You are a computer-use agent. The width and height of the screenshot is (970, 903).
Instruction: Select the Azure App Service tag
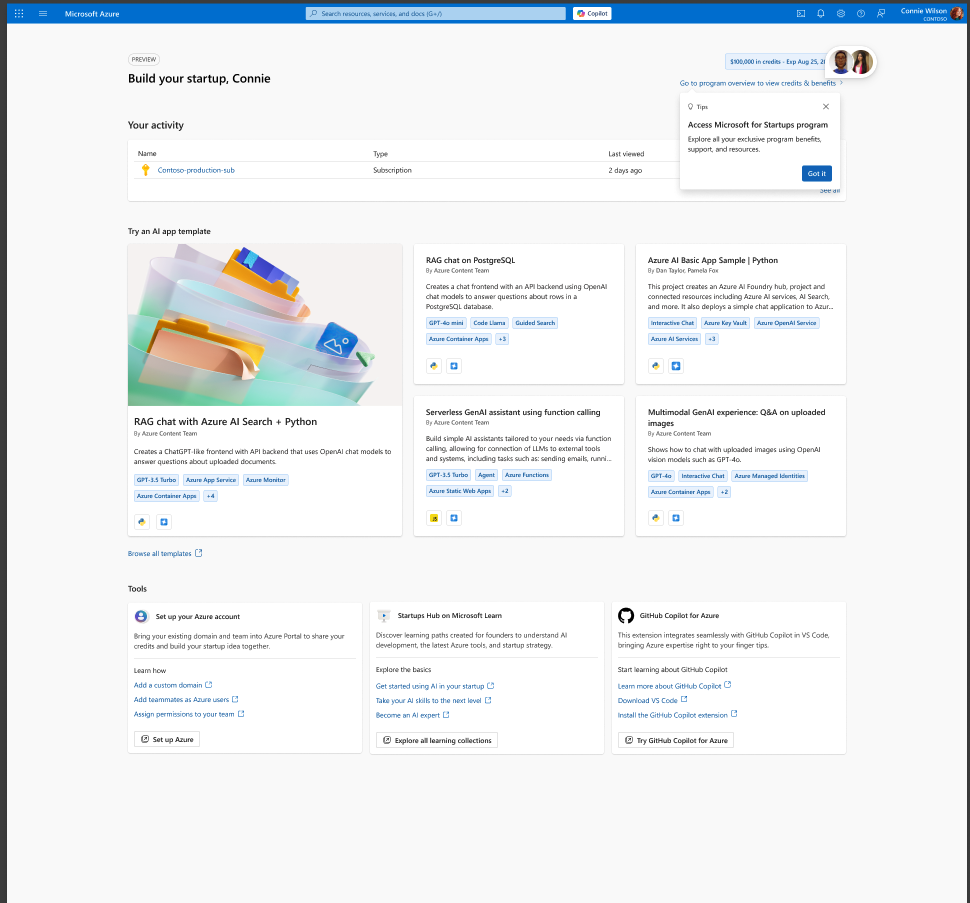211,480
